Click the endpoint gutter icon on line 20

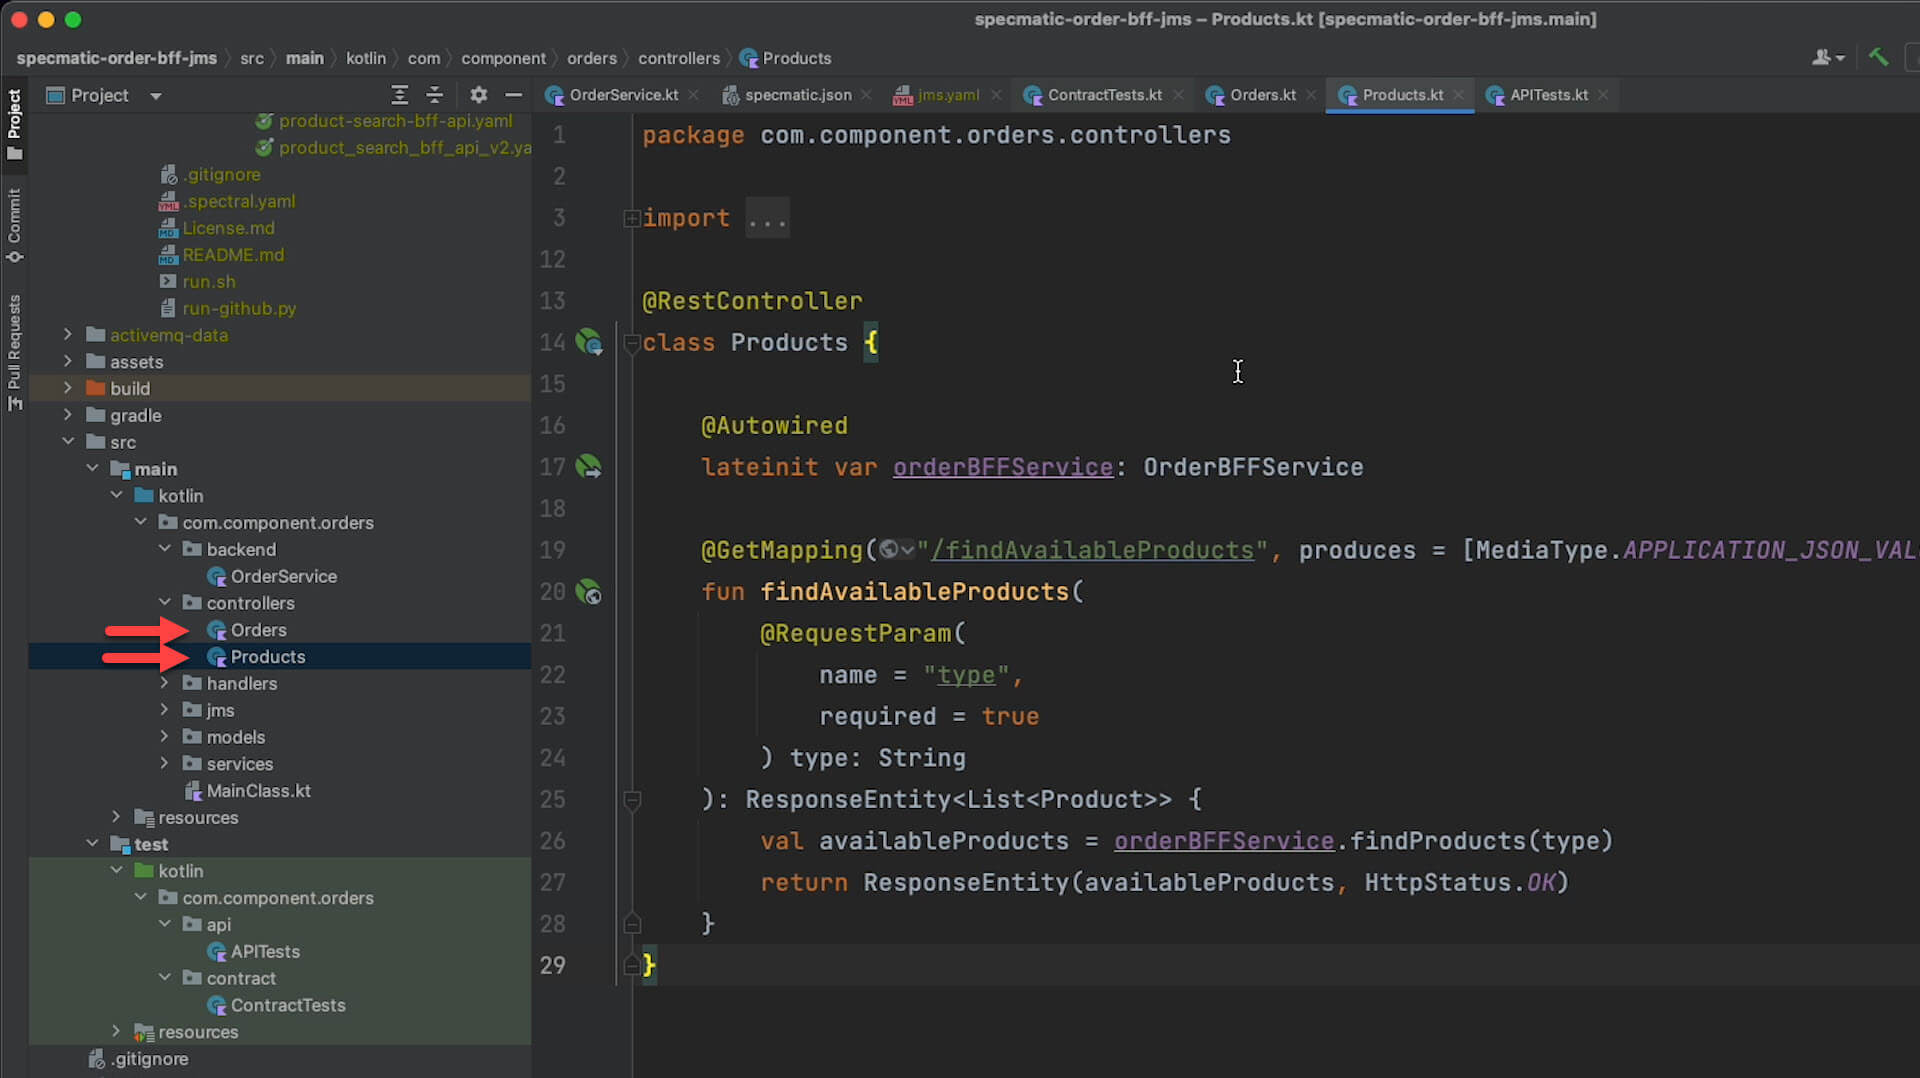(x=589, y=592)
